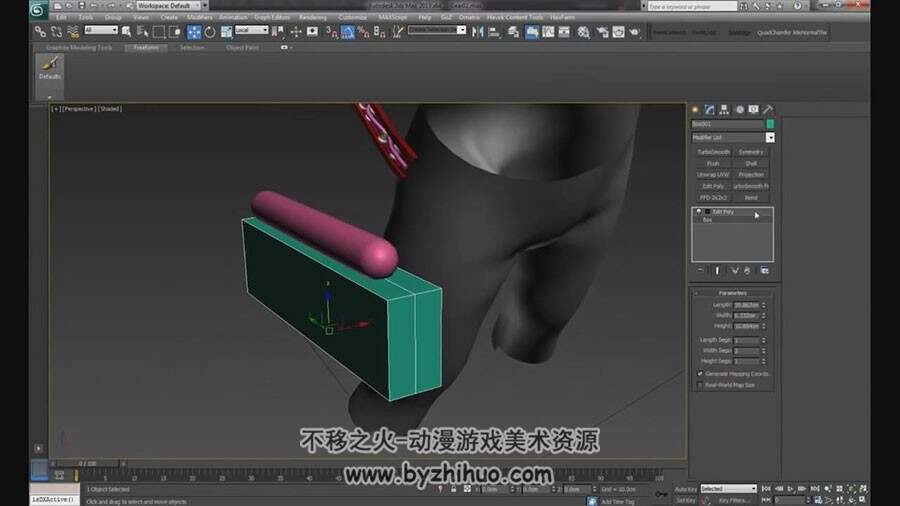The width and height of the screenshot is (900, 506).
Task: Open the ribbon options dropdown
Action: click(286, 48)
